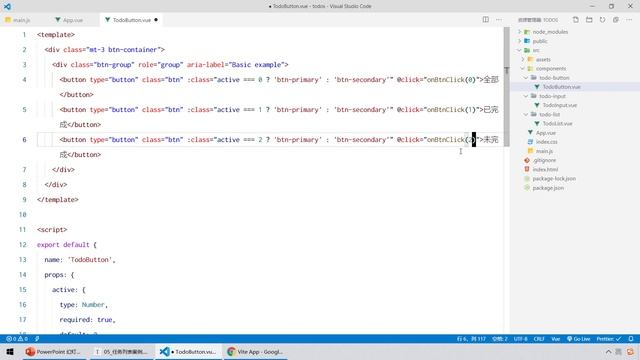Click the lightning icon in status bar
This screenshot has width=640, height=360.
[37, 339]
